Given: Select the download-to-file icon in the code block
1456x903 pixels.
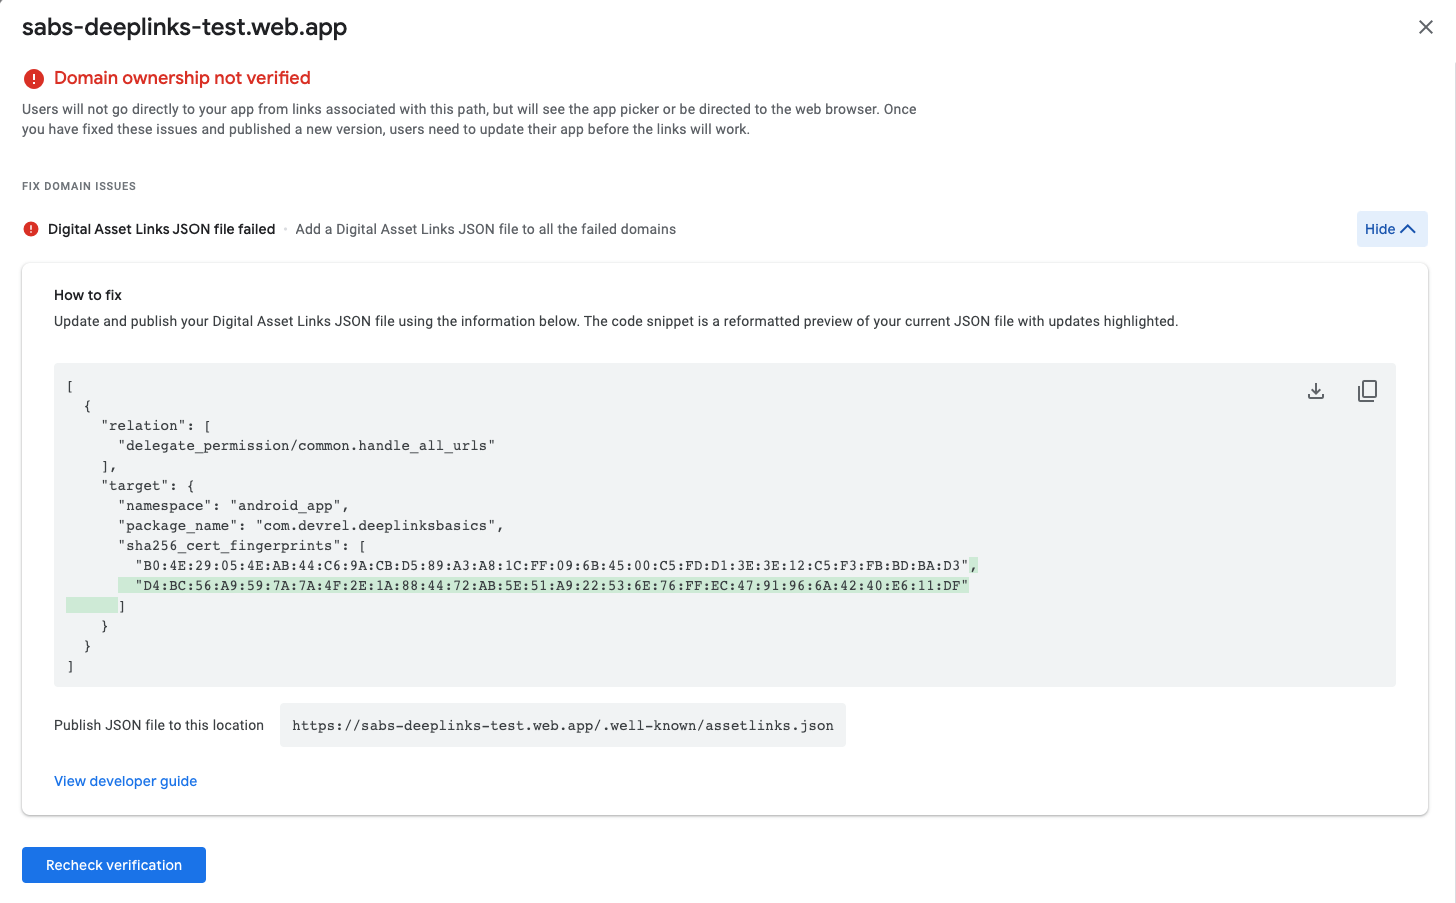Looking at the screenshot, I should [x=1315, y=391].
